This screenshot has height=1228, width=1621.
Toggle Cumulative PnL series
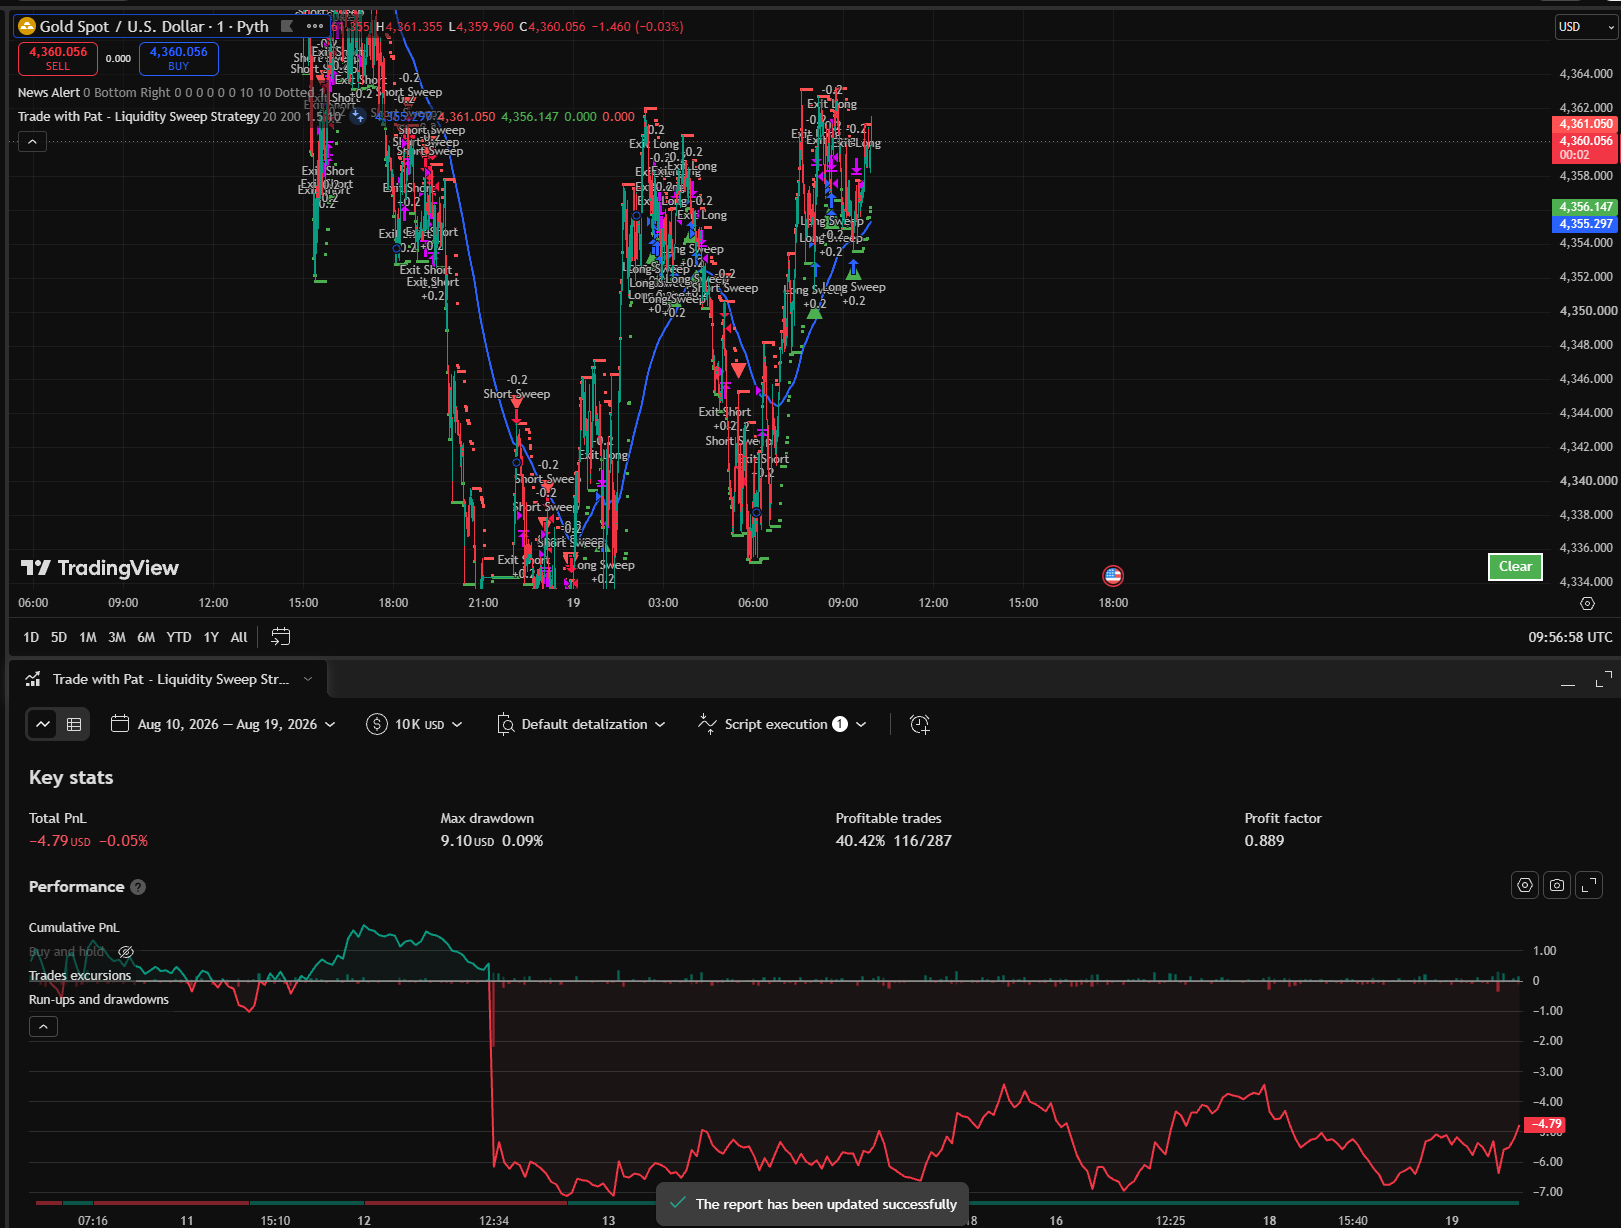[74, 927]
